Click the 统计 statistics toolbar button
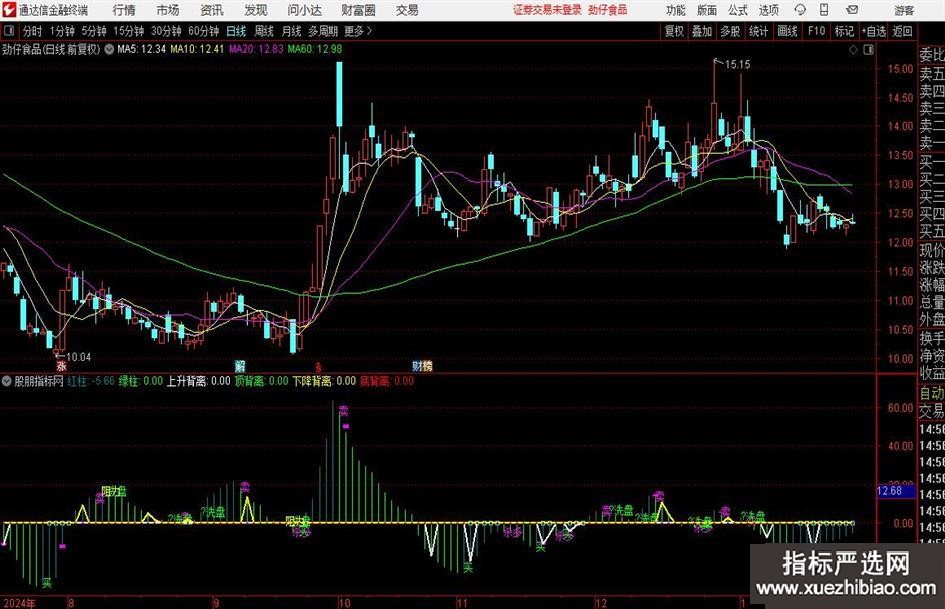The image size is (945, 609). [x=758, y=31]
